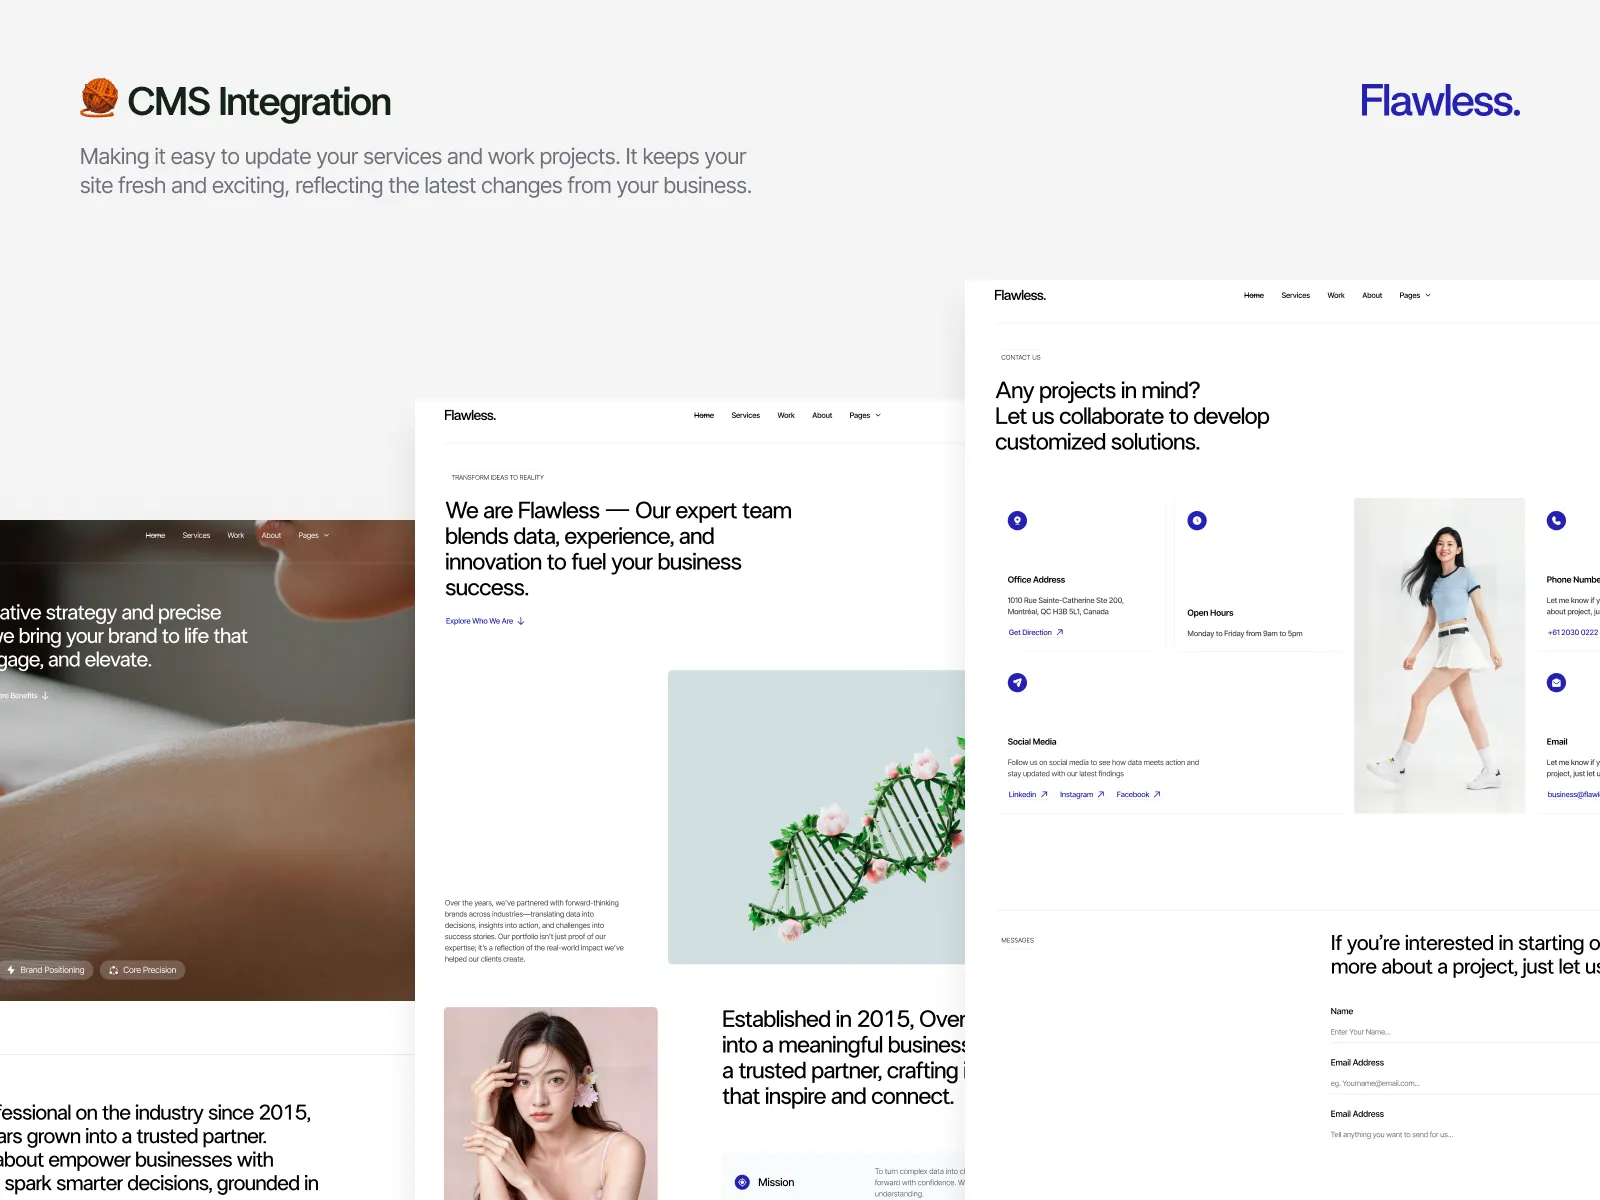
Task: Click the CMS Integration heading
Action: point(259,102)
